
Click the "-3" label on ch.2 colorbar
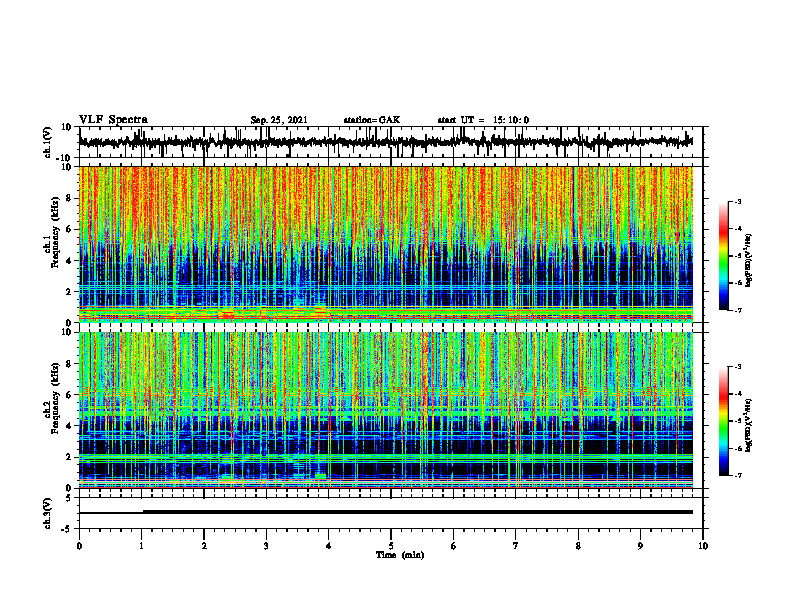pos(737,367)
